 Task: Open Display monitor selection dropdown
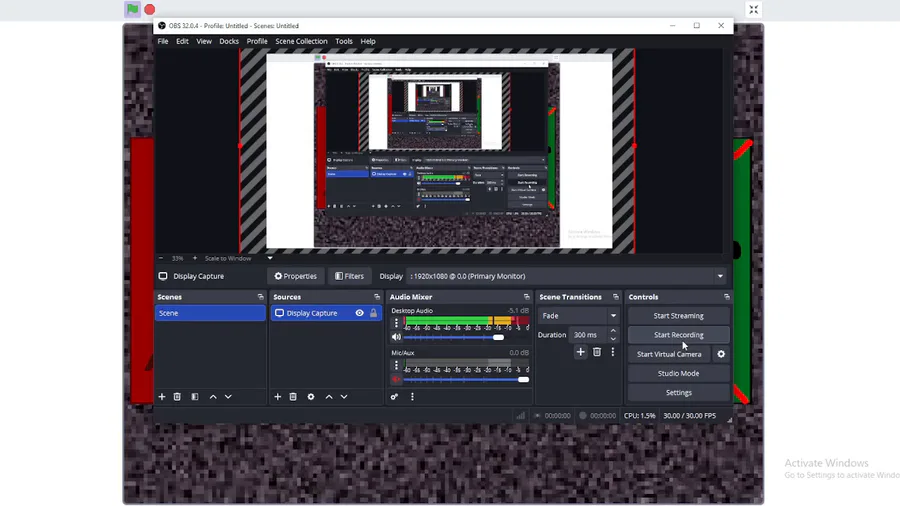(x=566, y=276)
